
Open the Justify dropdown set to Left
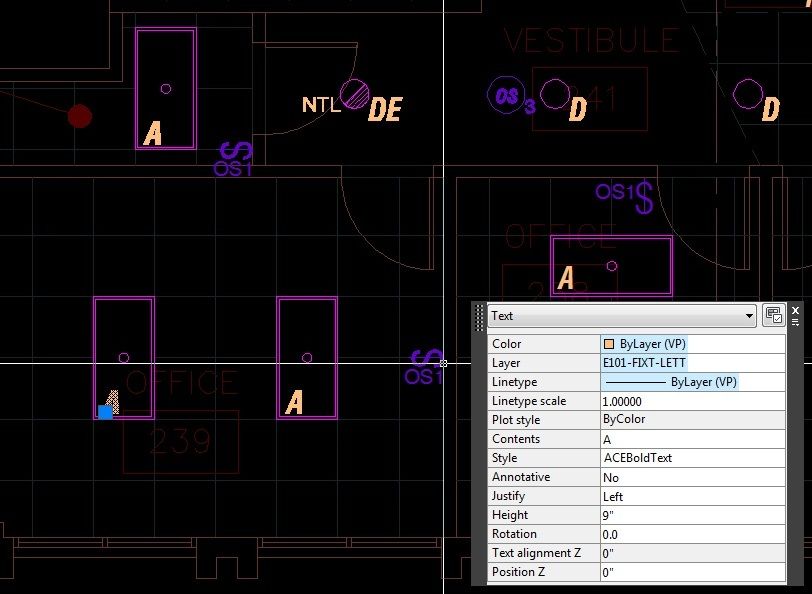pos(690,496)
